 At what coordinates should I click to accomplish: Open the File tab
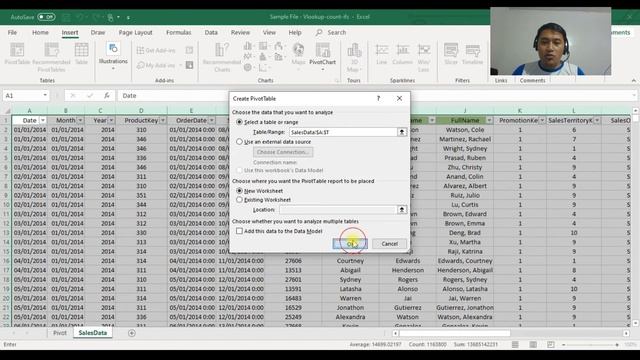12,32
